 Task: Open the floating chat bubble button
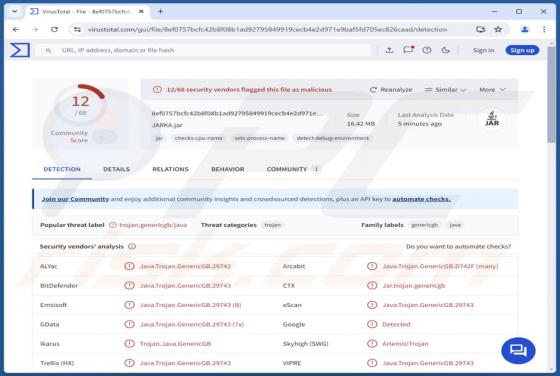pyautogui.click(x=518, y=351)
